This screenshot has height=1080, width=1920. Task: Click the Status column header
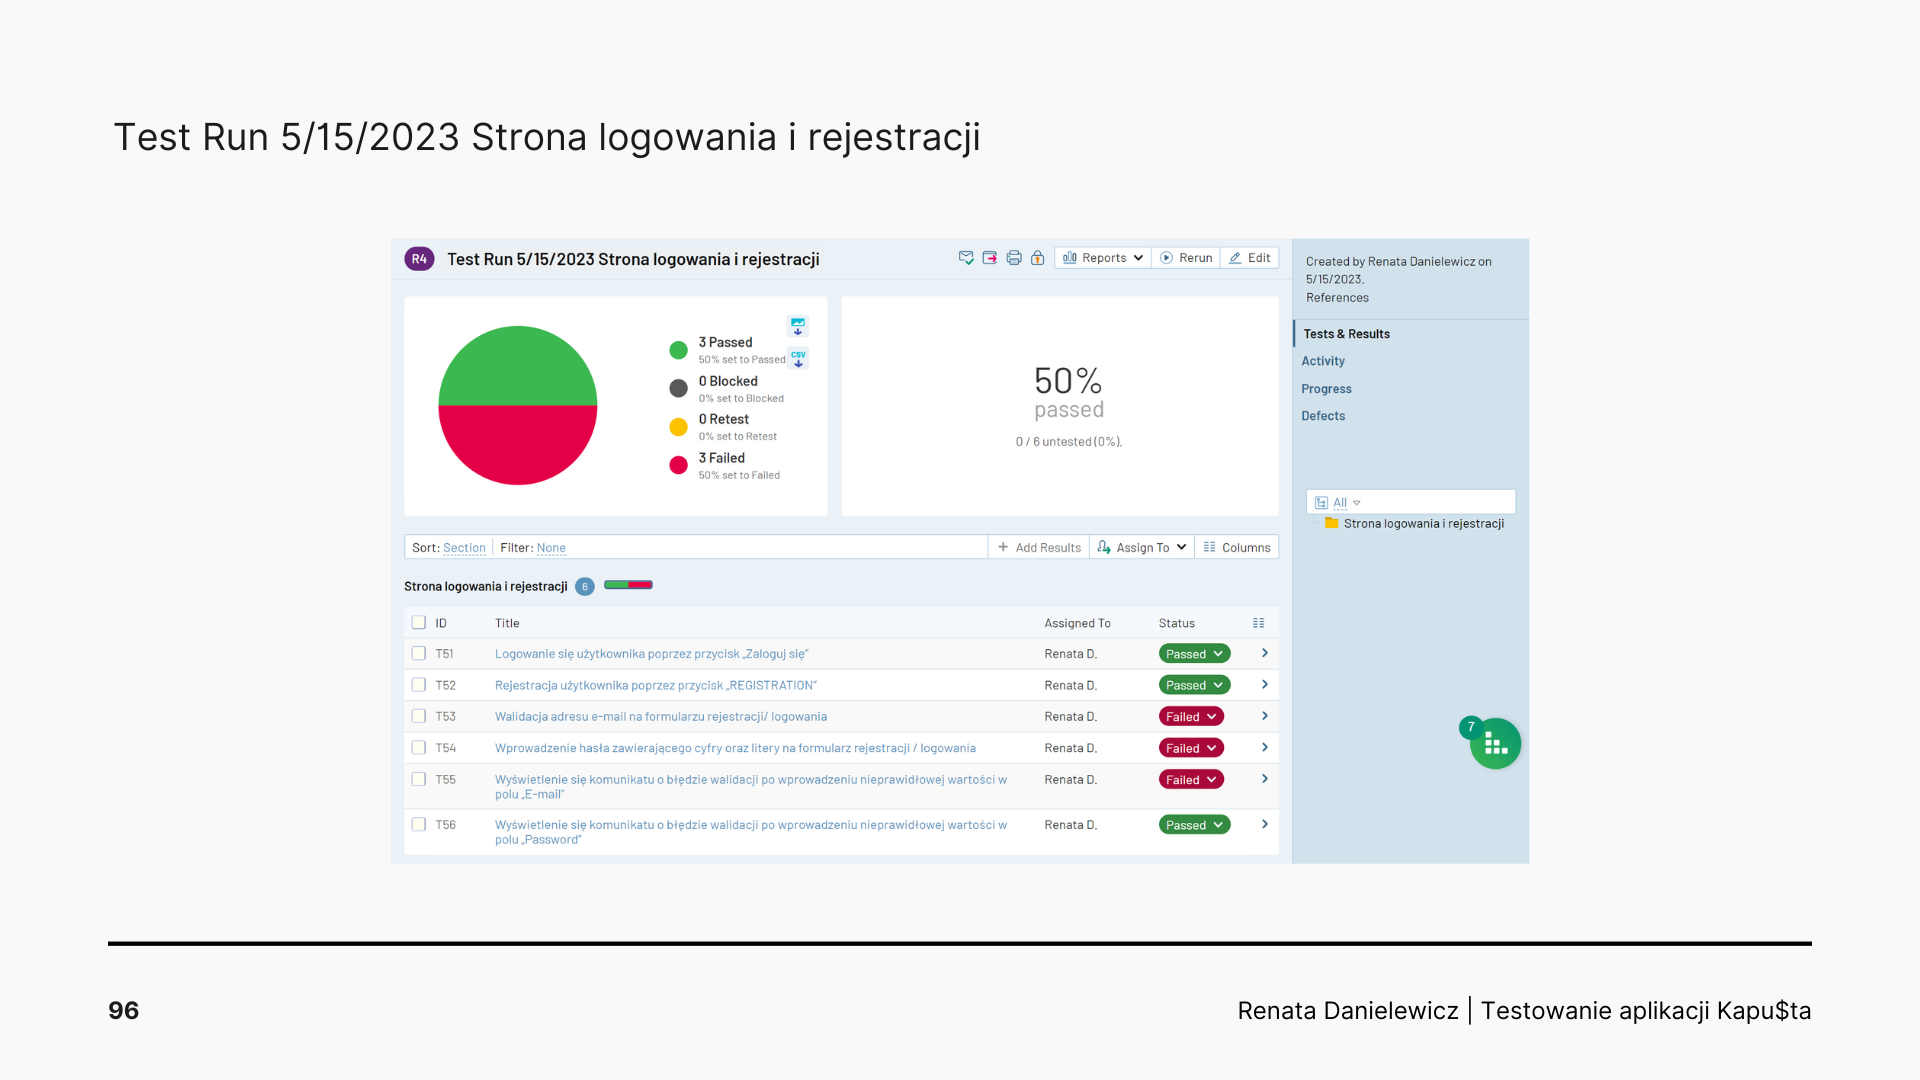(1177, 623)
